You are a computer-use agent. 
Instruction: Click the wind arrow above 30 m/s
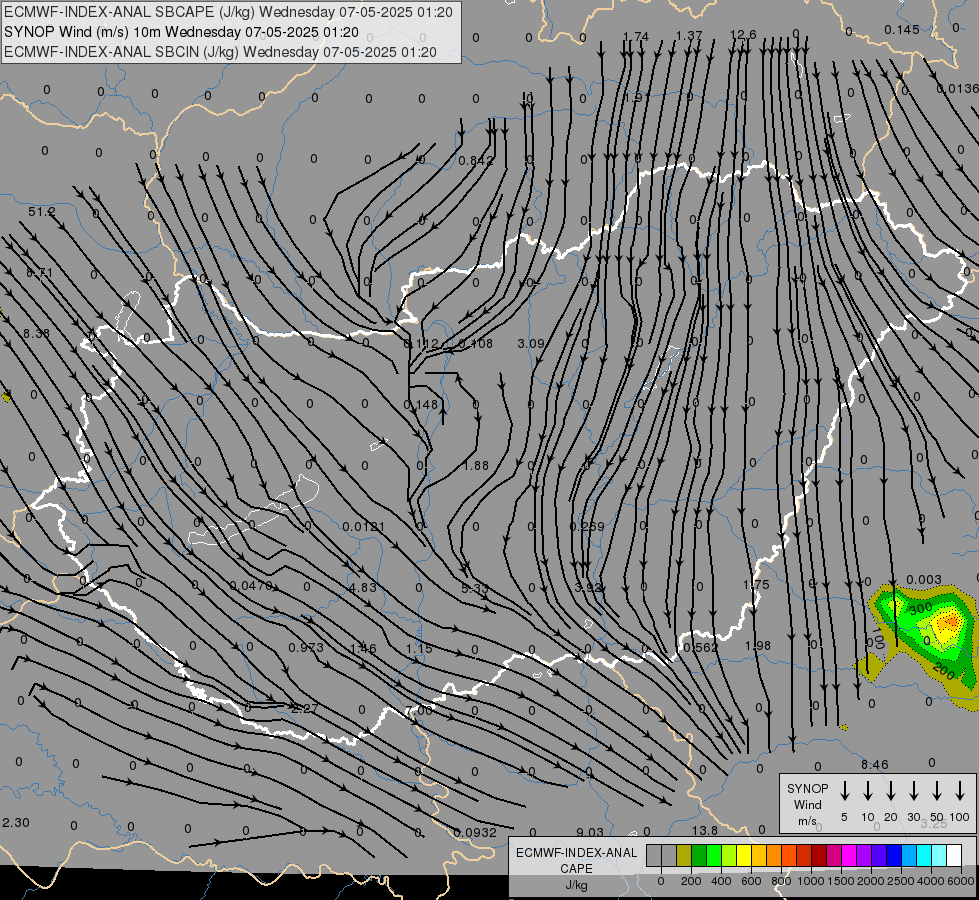pyautogui.click(x=913, y=791)
